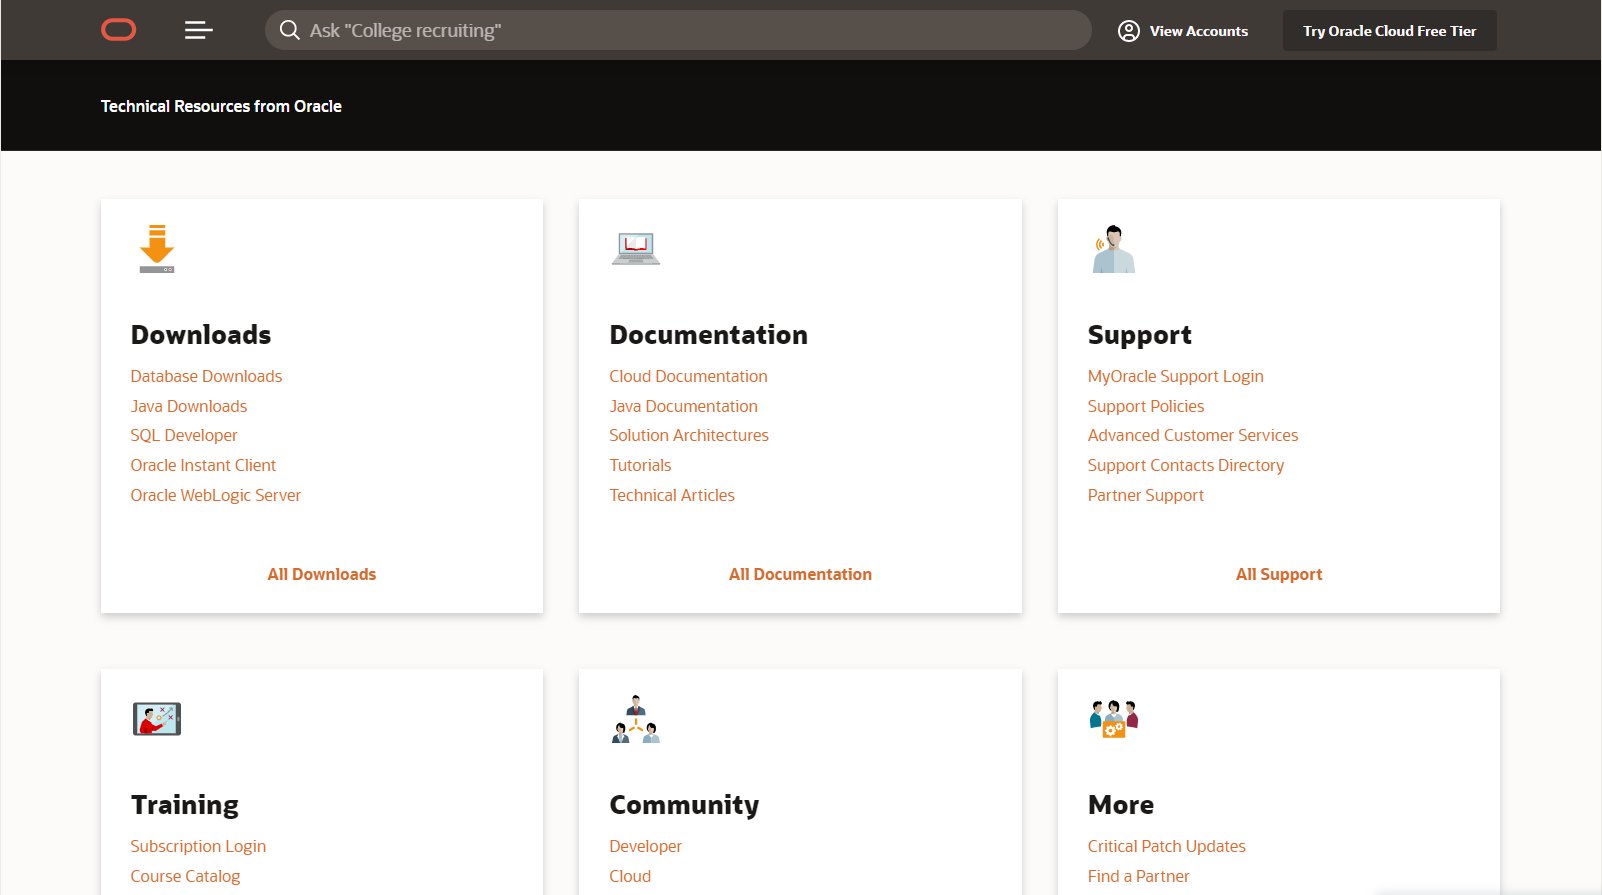Open Oracle WebLogic Server link
Viewport: 1602px width, 895px height.
(x=216, y=495)
